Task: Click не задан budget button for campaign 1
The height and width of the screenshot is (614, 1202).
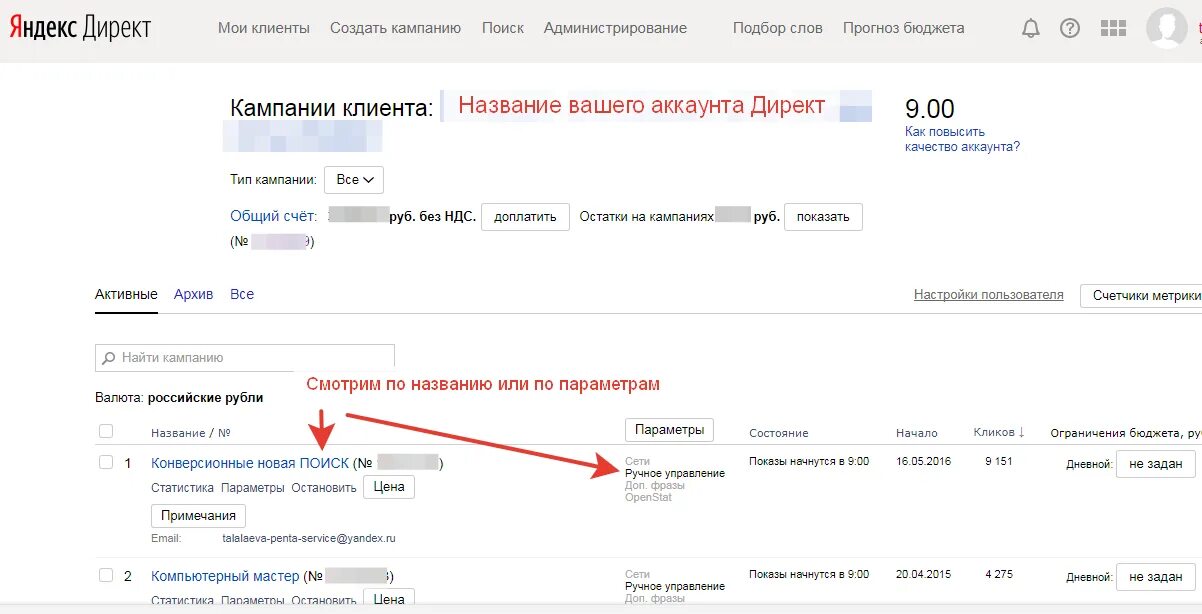Action: click(x=1155, y=464)
